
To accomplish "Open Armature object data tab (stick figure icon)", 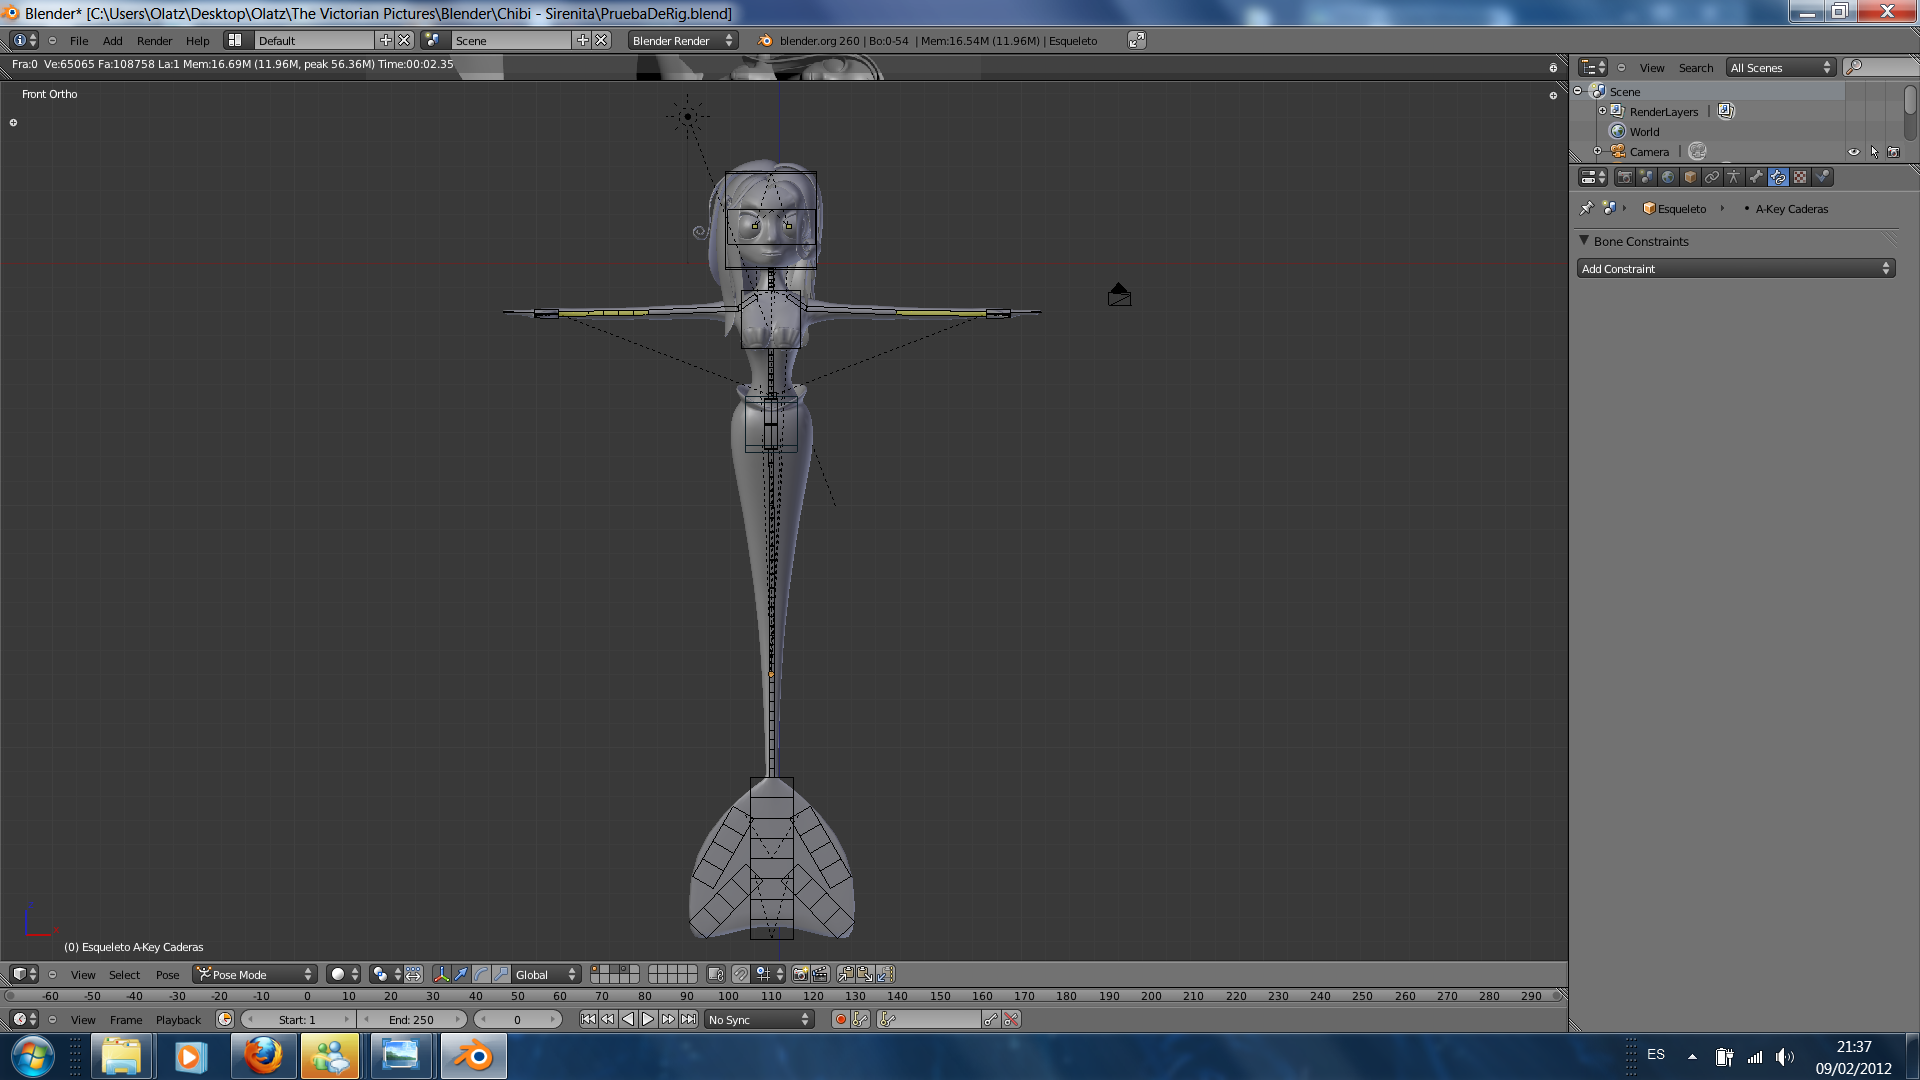I will pyautogui.click(x=1734, y=177).
